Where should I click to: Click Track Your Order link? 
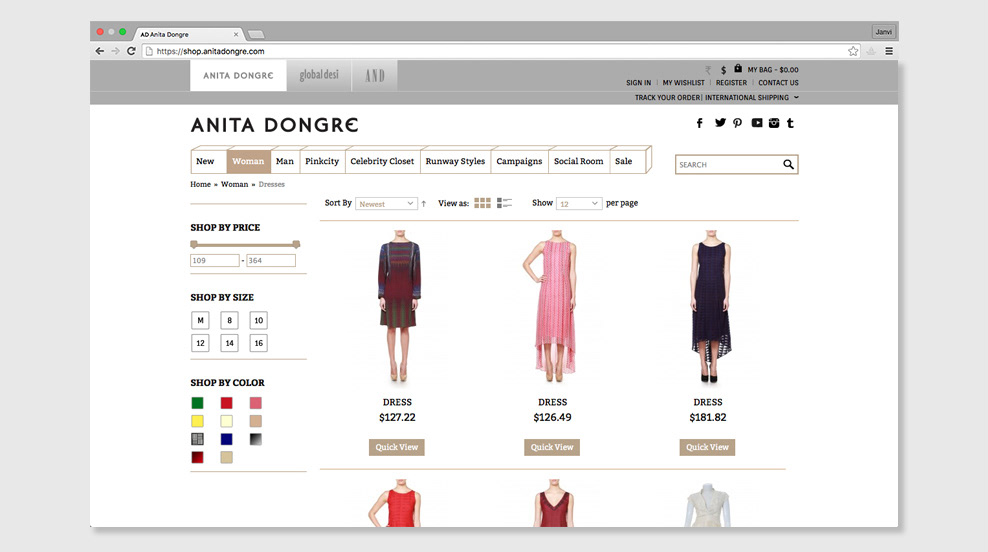click(667, 98)
